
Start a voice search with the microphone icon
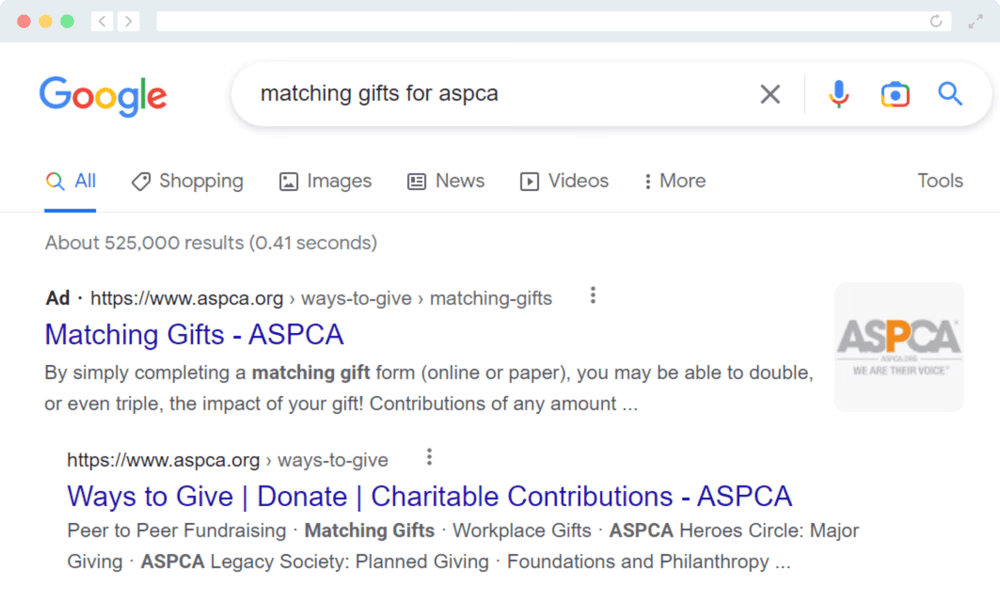[838, 93]
